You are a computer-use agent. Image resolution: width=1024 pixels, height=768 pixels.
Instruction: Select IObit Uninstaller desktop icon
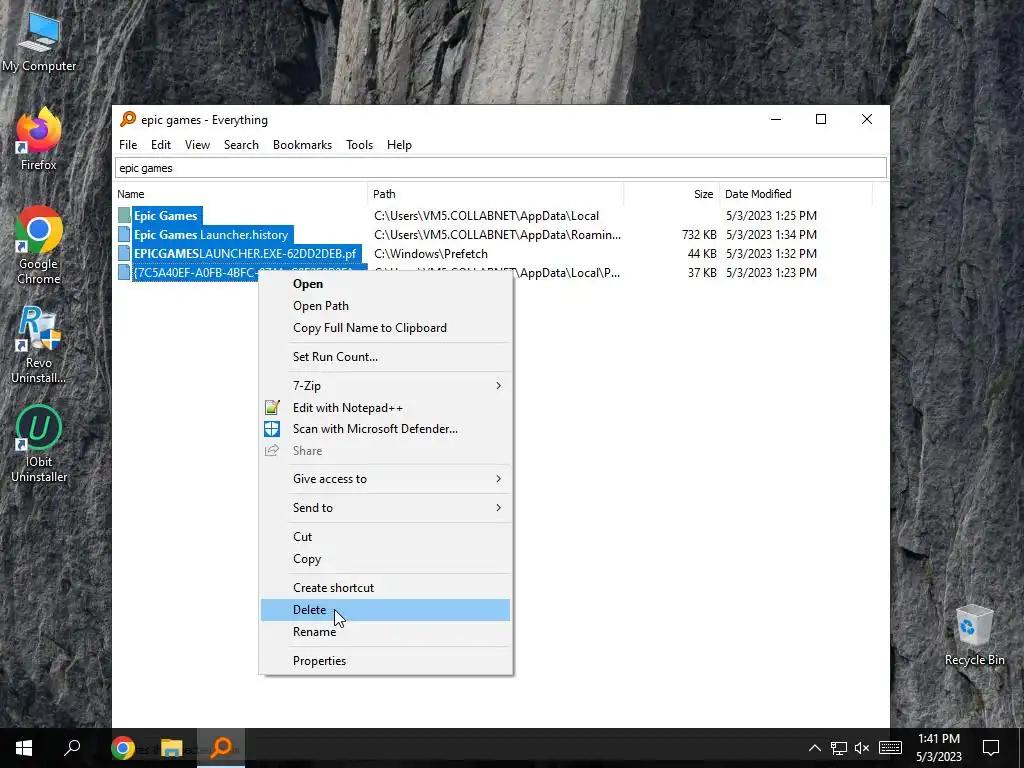[39, 444]
